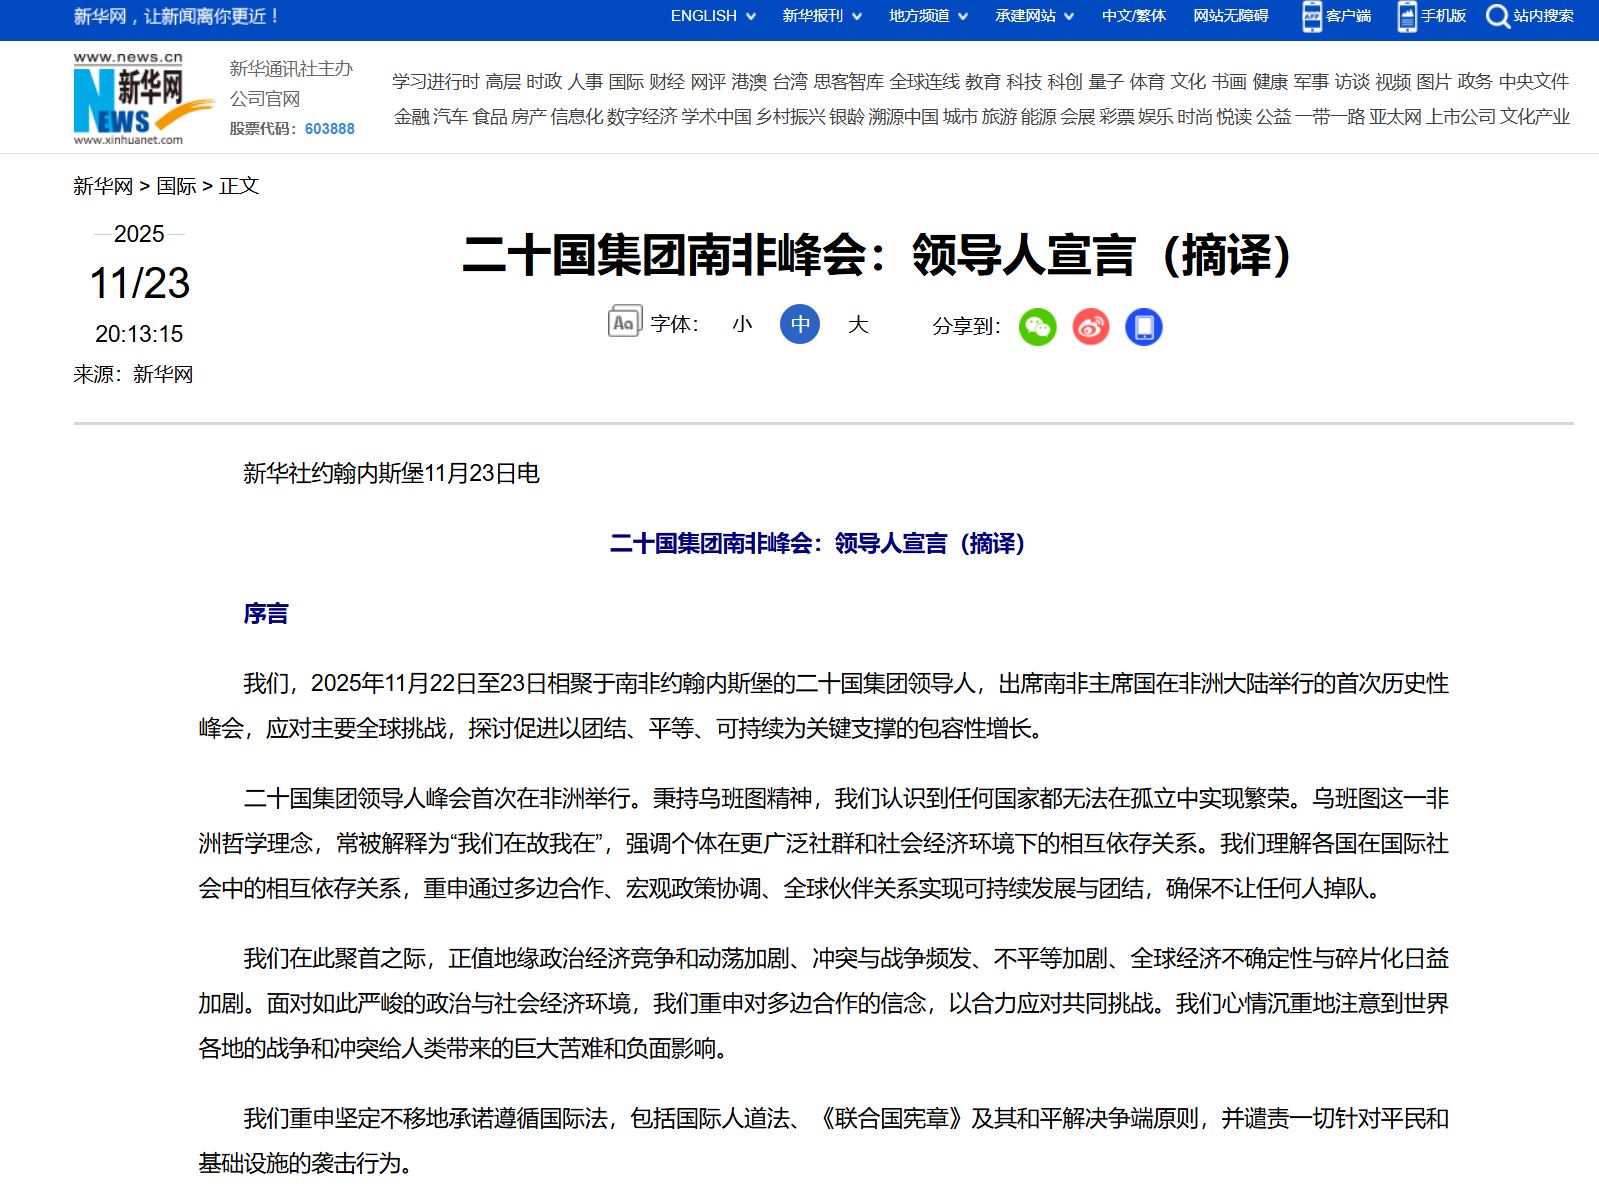This screenshot has width=1599, height=1195.
Task: Expand the 地方频道 dropdown
Action: (x=928, y=16)
